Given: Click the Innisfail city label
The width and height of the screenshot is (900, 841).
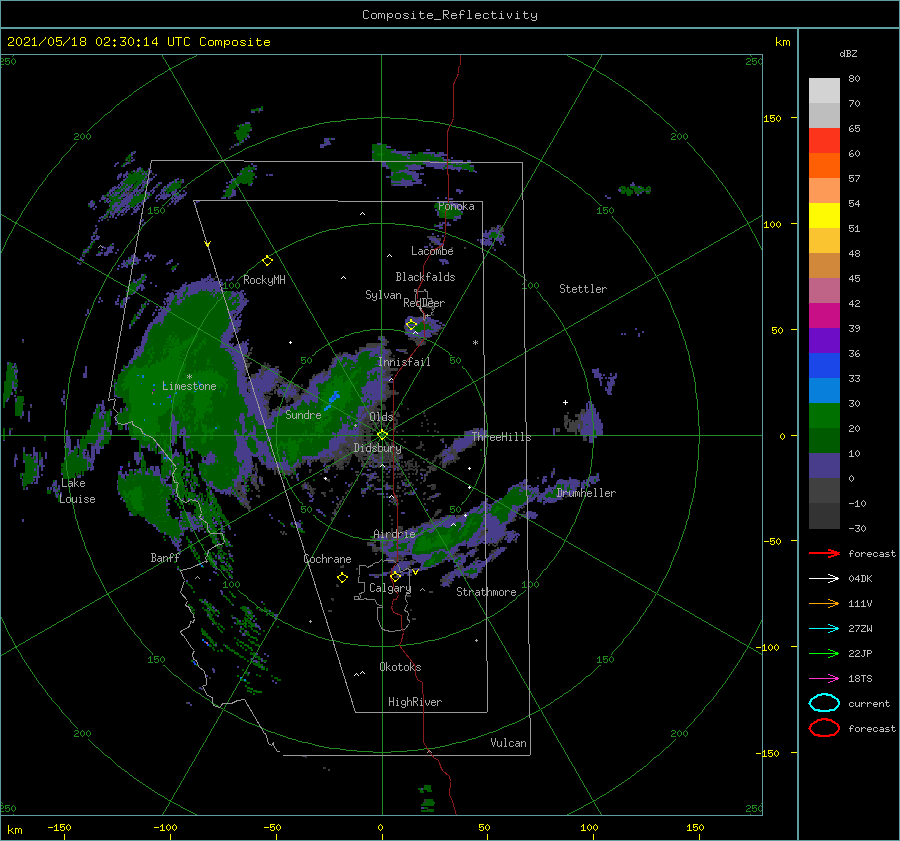Looking at the screenshot, I should [x=404, y=362].
